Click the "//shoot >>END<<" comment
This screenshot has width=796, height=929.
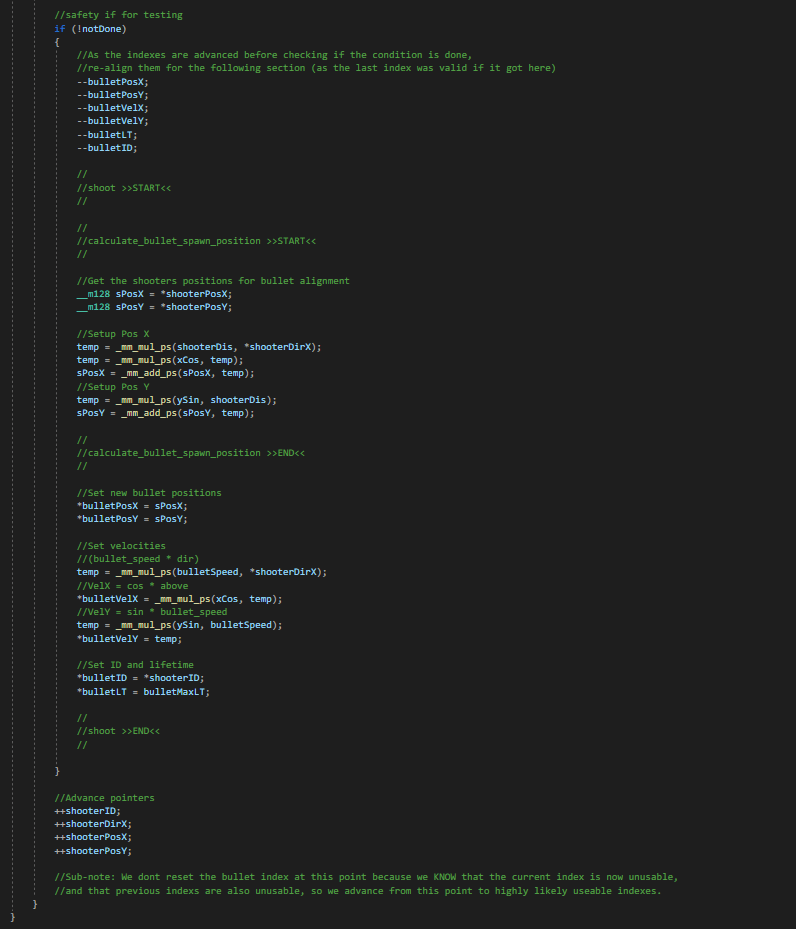118,731
